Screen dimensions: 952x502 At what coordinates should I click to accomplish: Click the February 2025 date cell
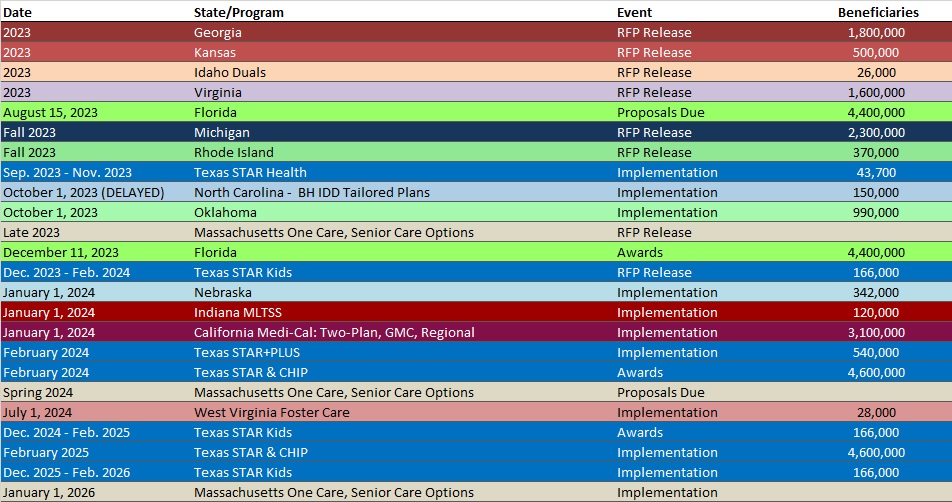(46, 453)
